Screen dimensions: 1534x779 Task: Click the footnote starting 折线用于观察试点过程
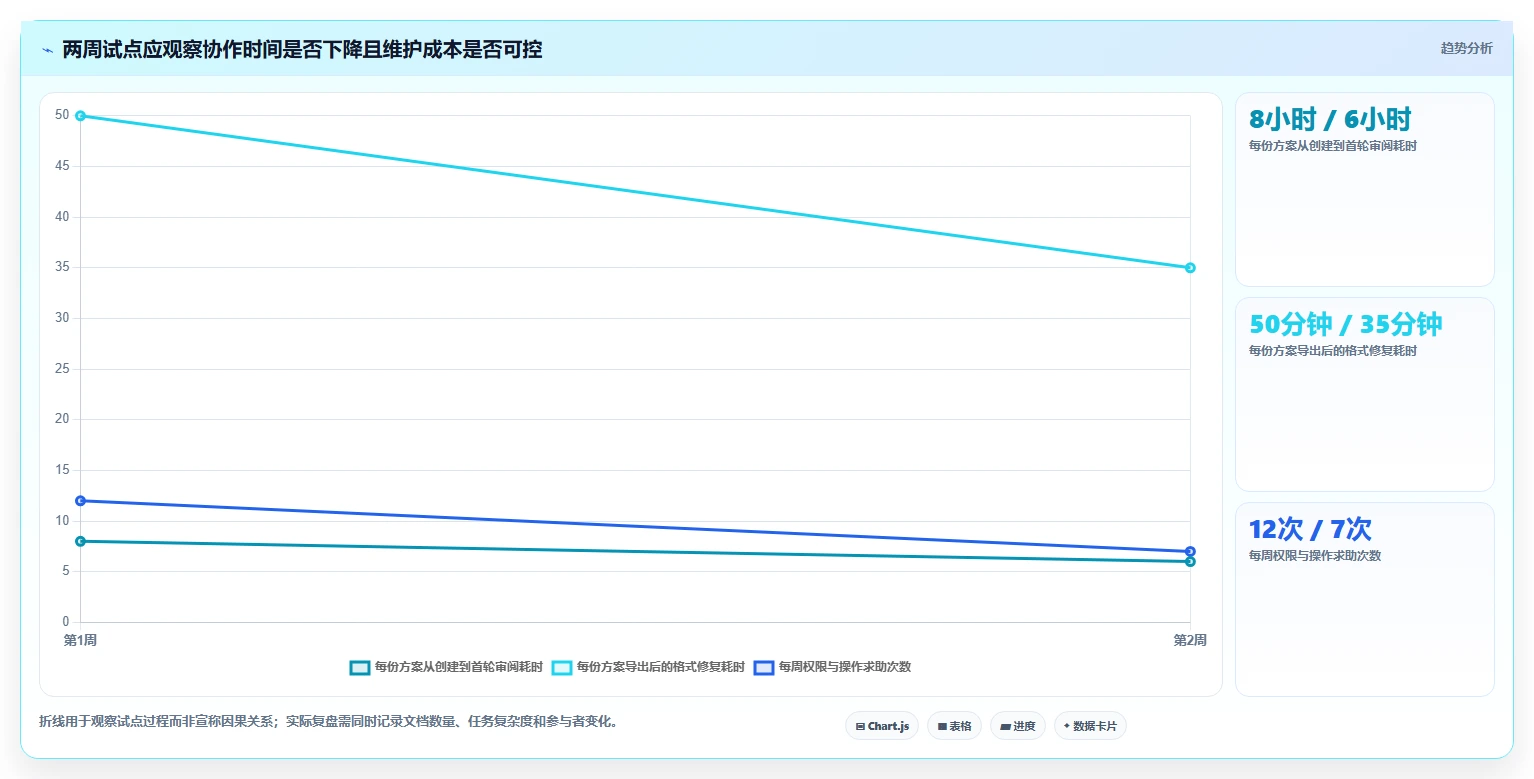pos(328,721)
